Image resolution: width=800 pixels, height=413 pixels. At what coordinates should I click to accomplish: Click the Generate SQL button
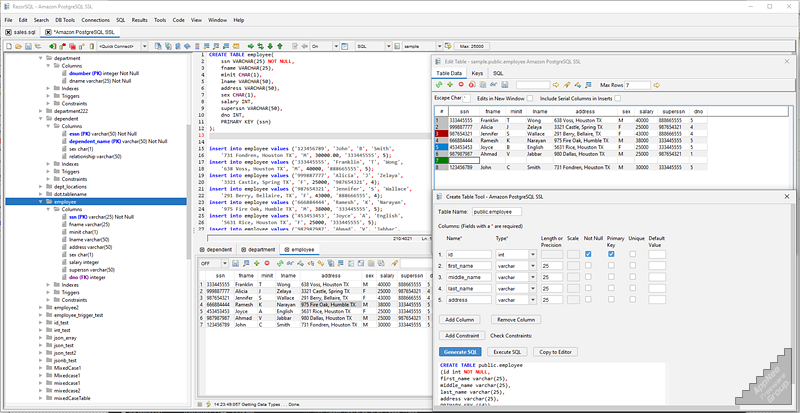pyautogui.click(x=460, y=352)
